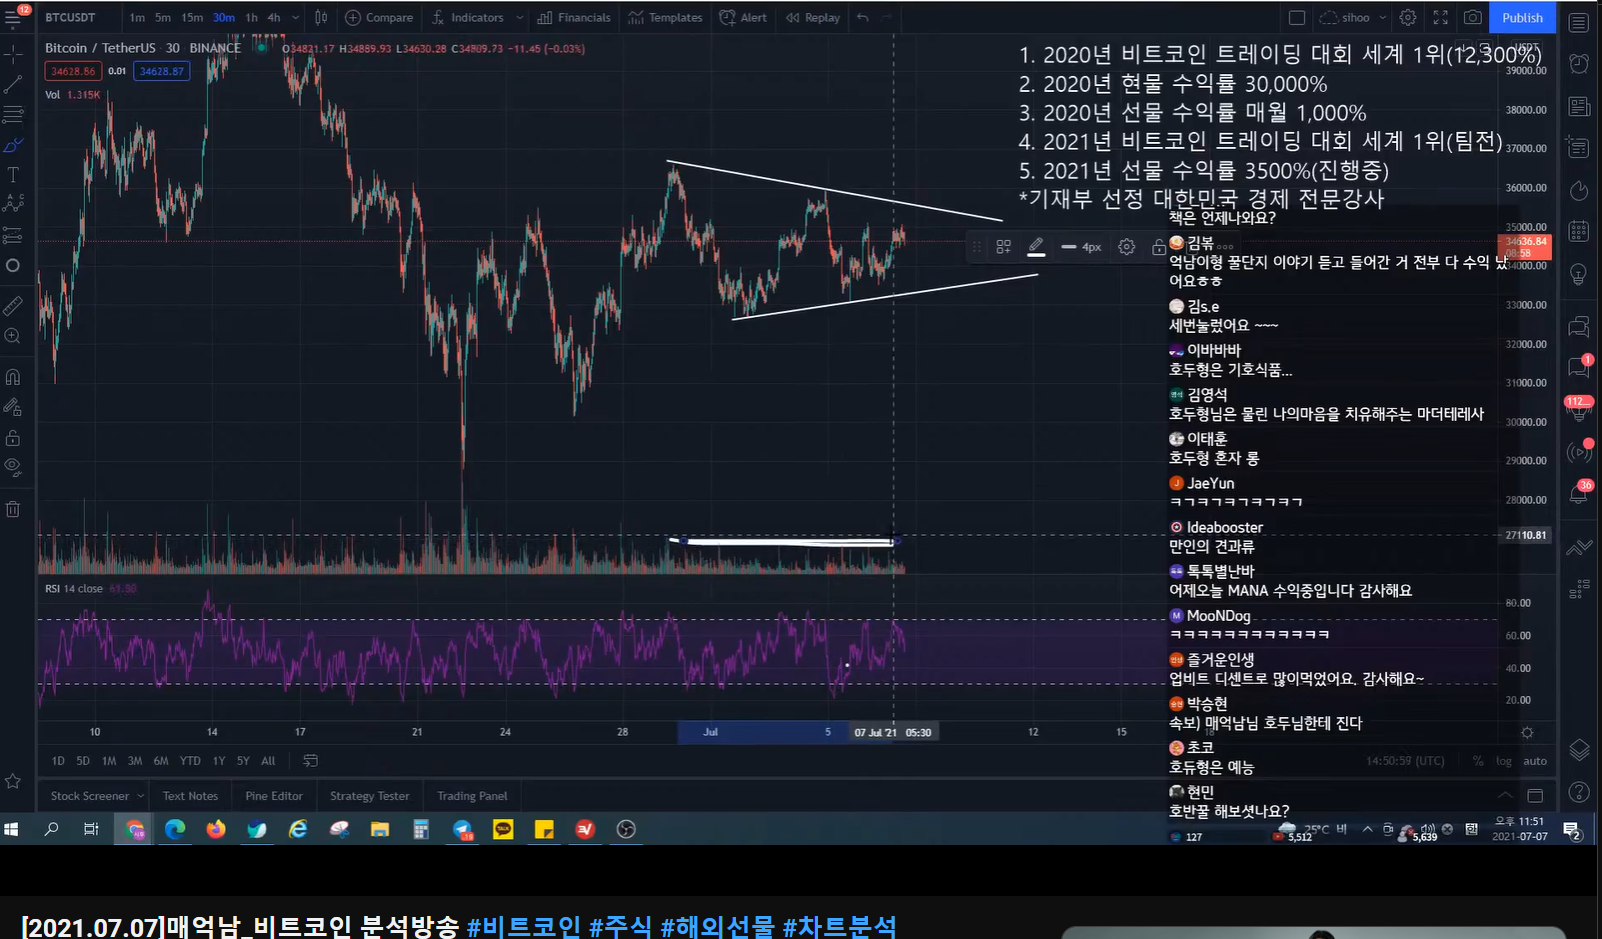
Task: Take a chart snapshot with camera icon
Action: click(1473, 17)
